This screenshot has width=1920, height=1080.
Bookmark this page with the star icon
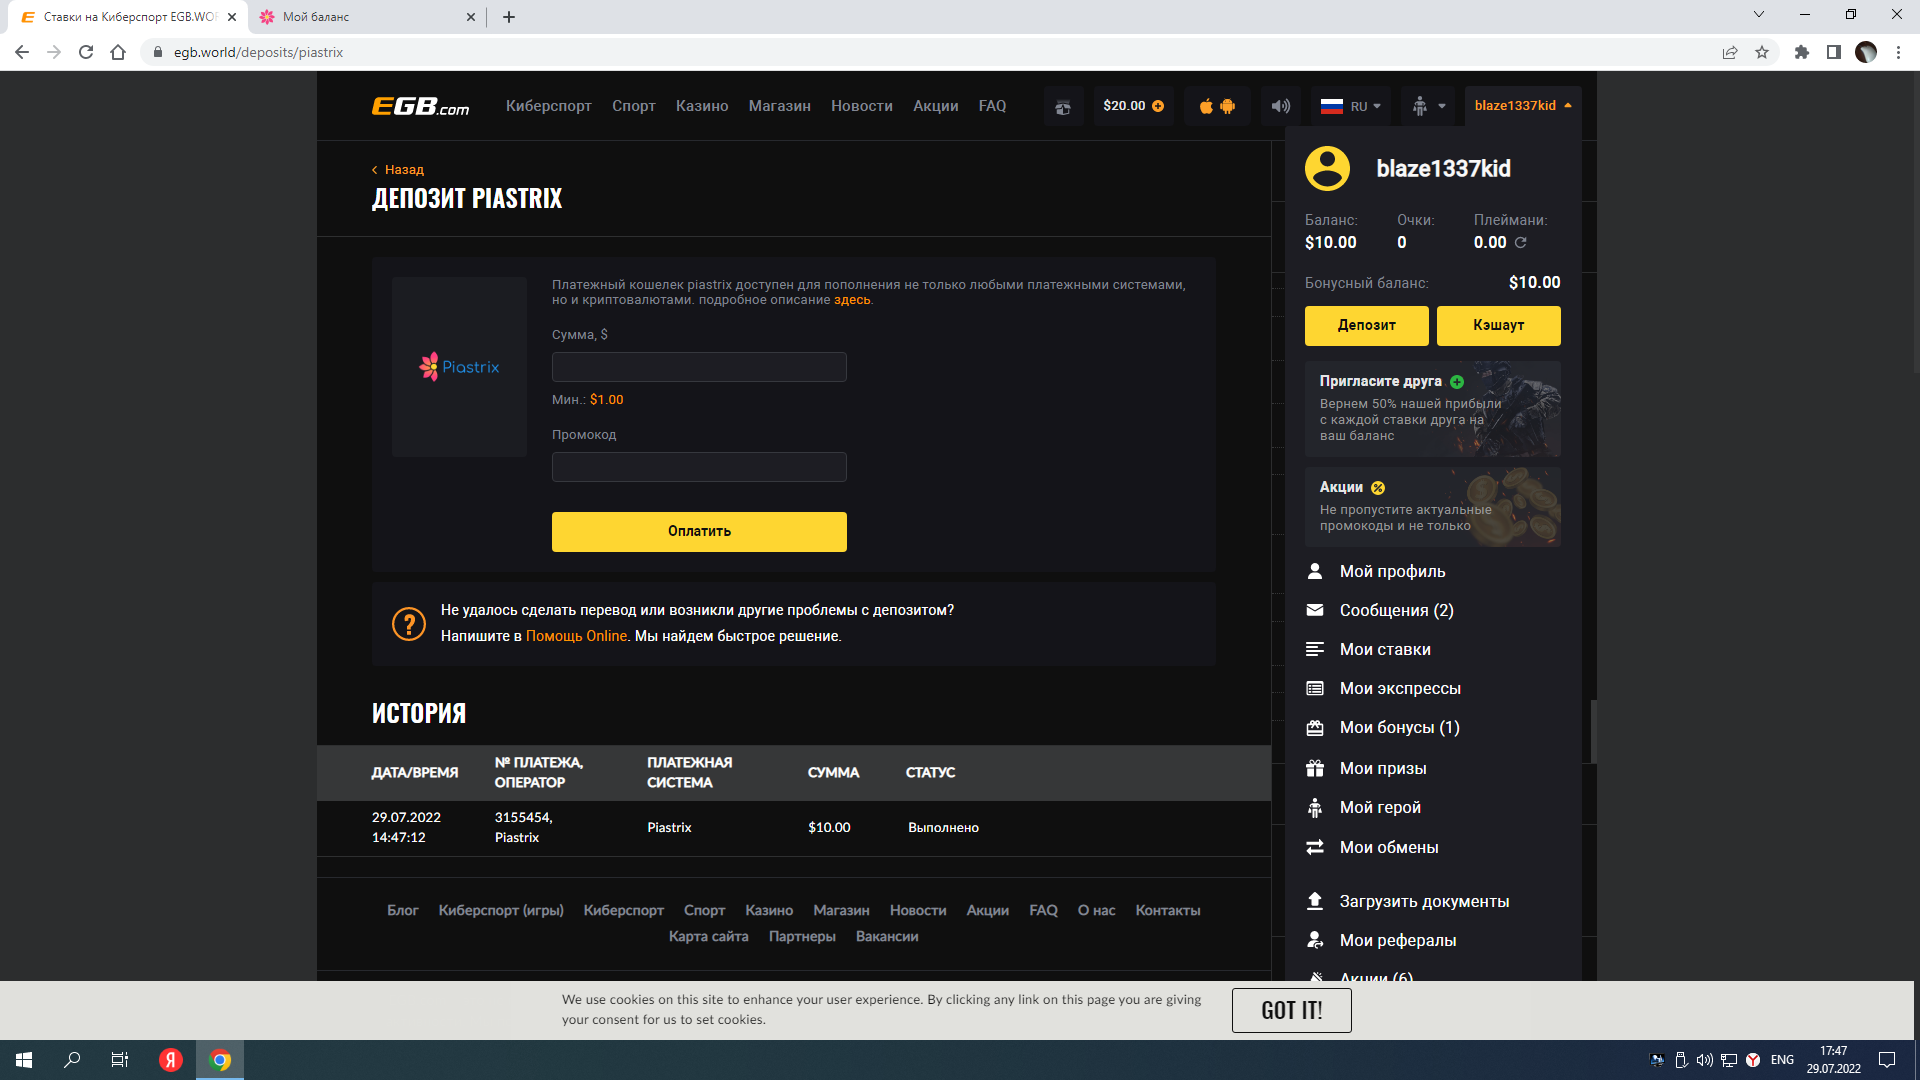[1762, 52]
